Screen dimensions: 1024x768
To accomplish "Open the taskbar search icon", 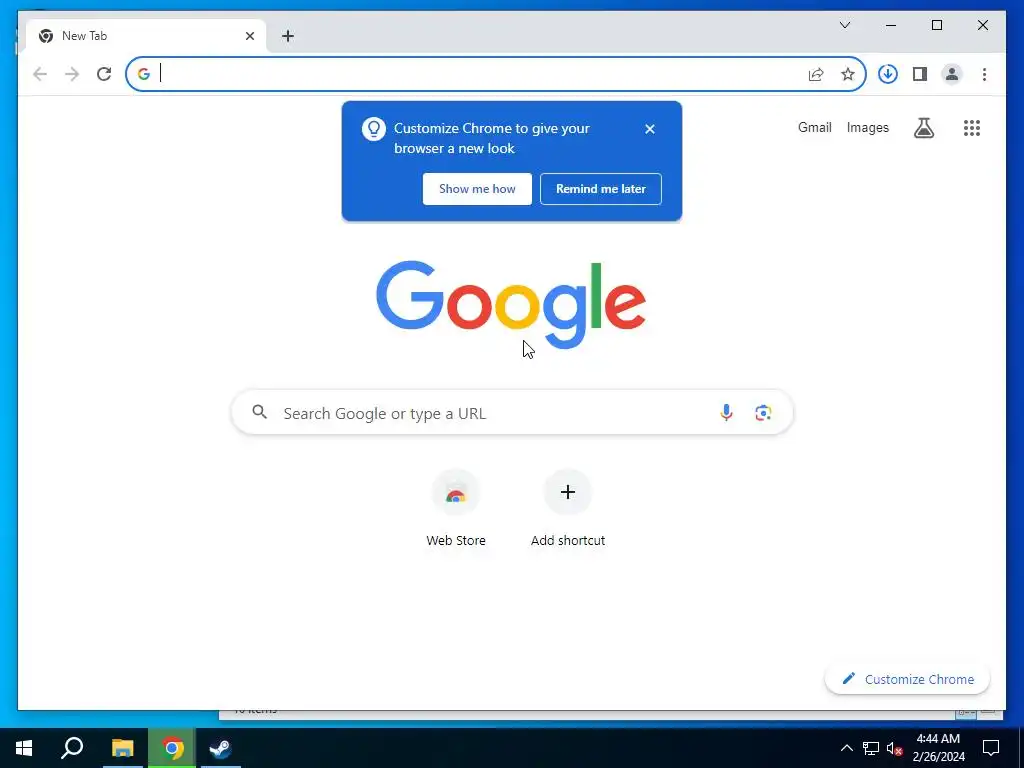I will pos(72,748).
